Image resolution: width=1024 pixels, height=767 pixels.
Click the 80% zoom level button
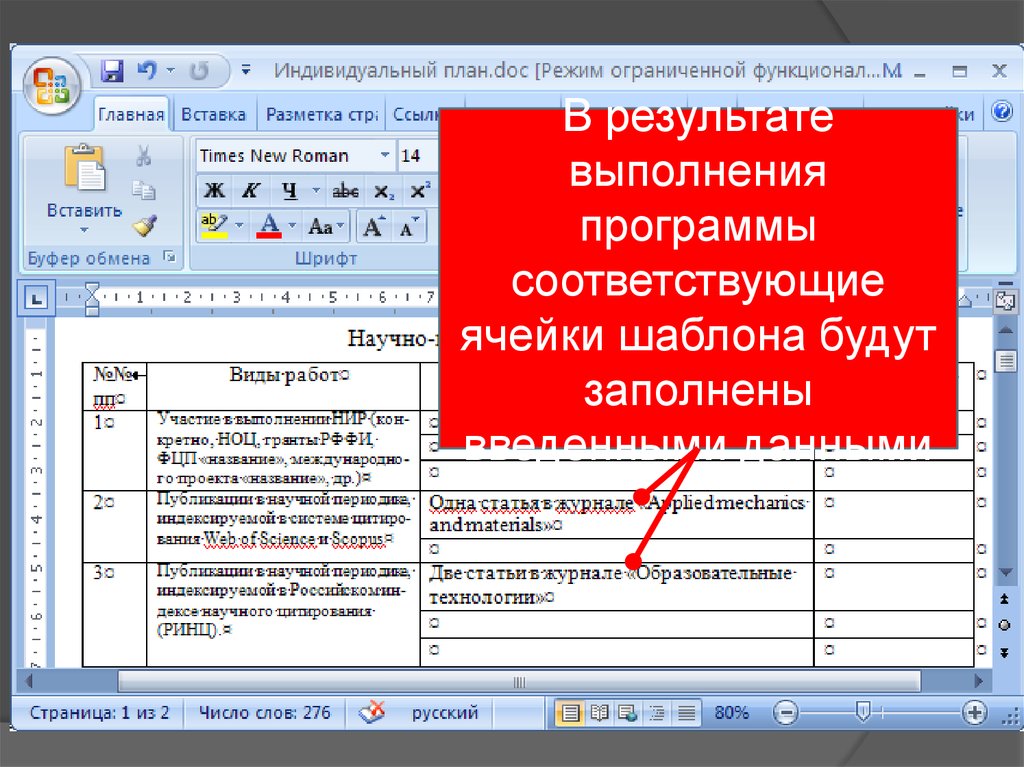732,713
